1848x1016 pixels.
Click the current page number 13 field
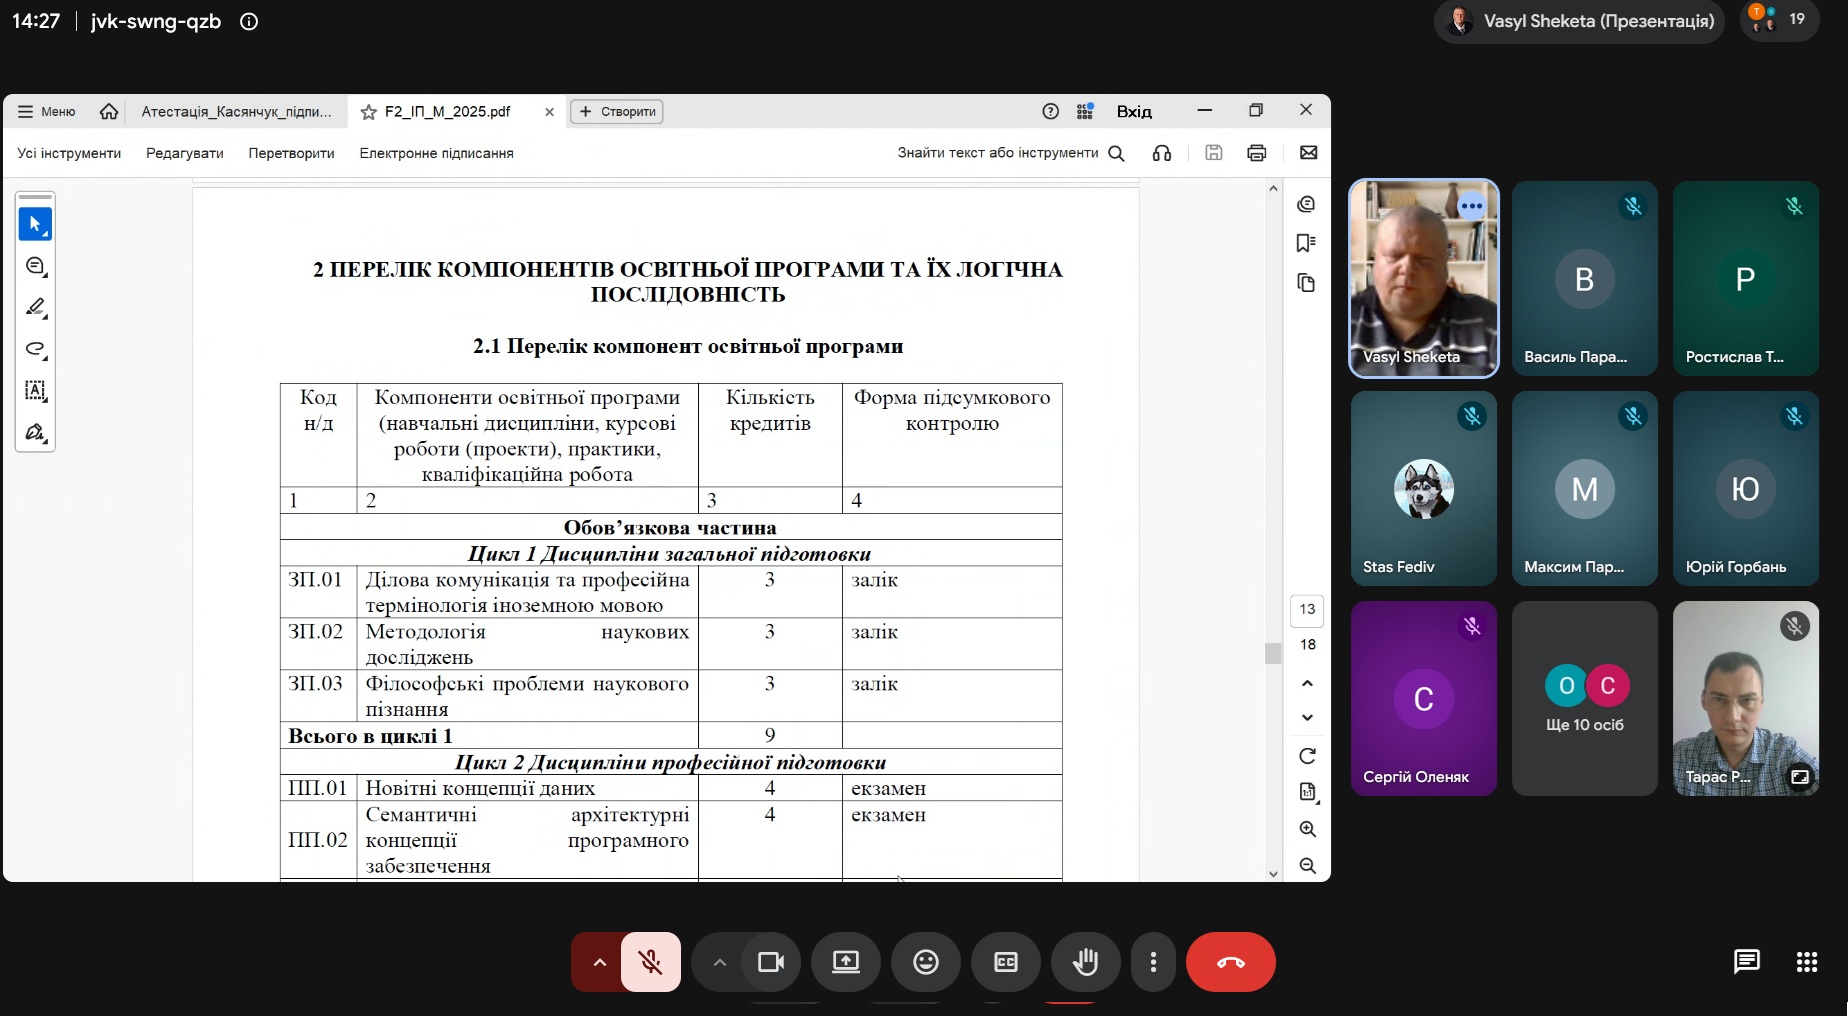point(1307,609)
